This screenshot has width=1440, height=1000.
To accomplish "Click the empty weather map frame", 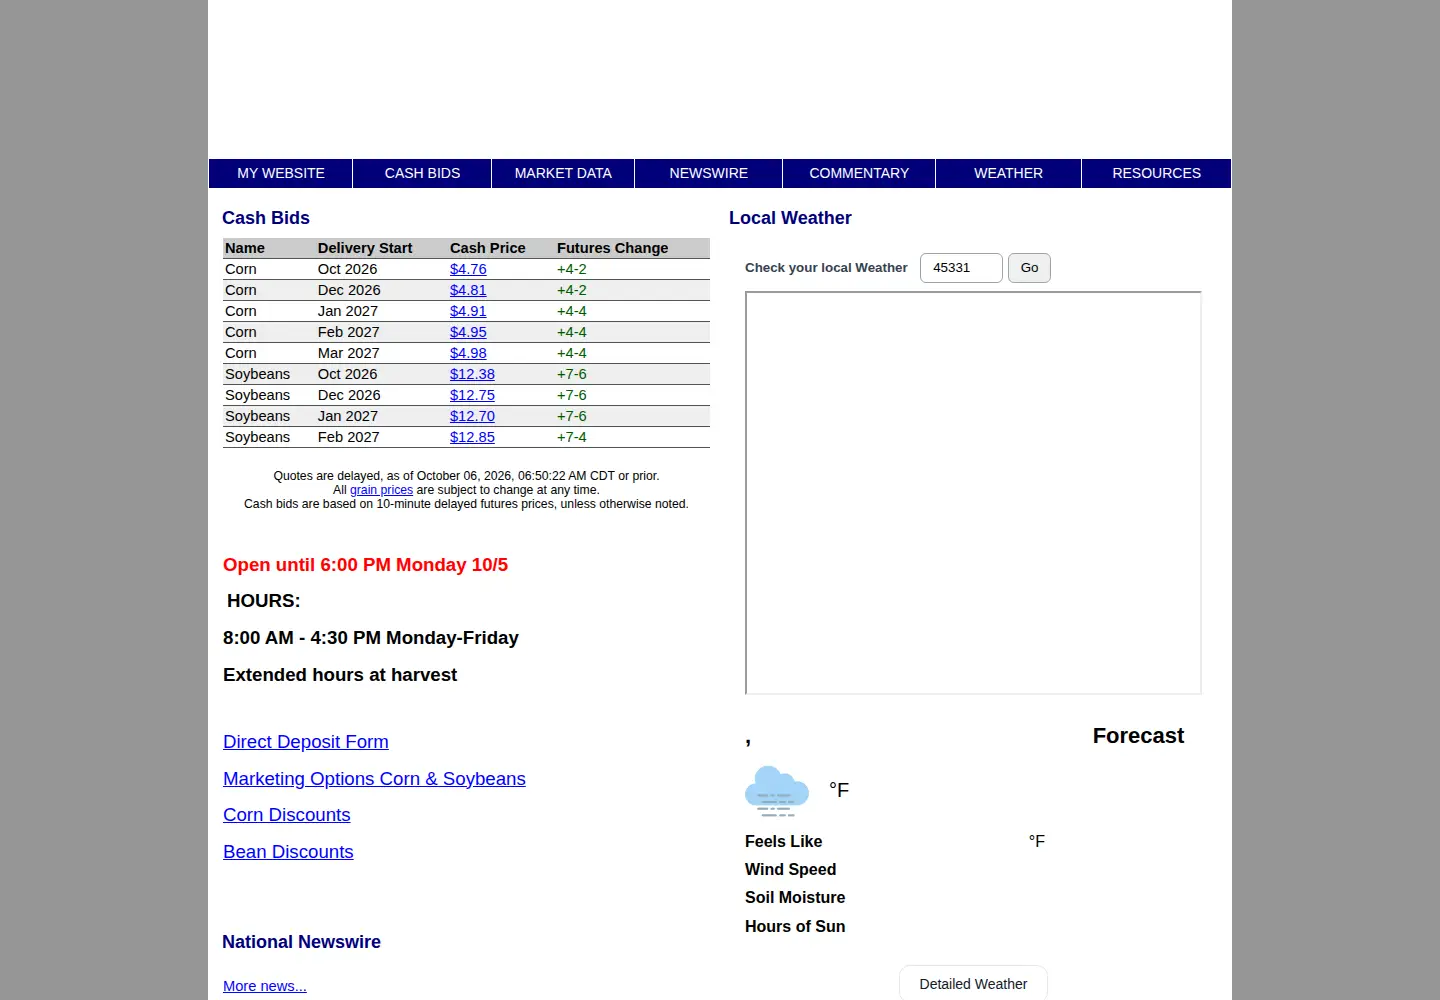I will click(973, 493).
